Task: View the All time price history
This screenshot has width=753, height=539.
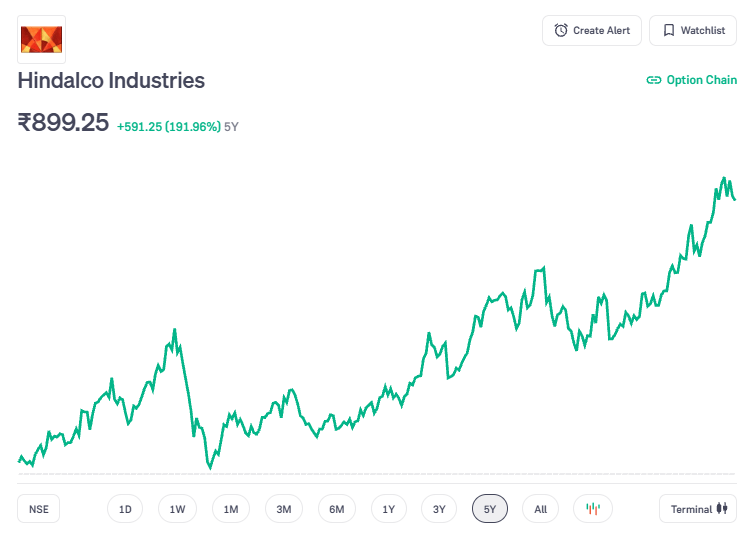Action: pyautogui.click(x=540, y=509)
